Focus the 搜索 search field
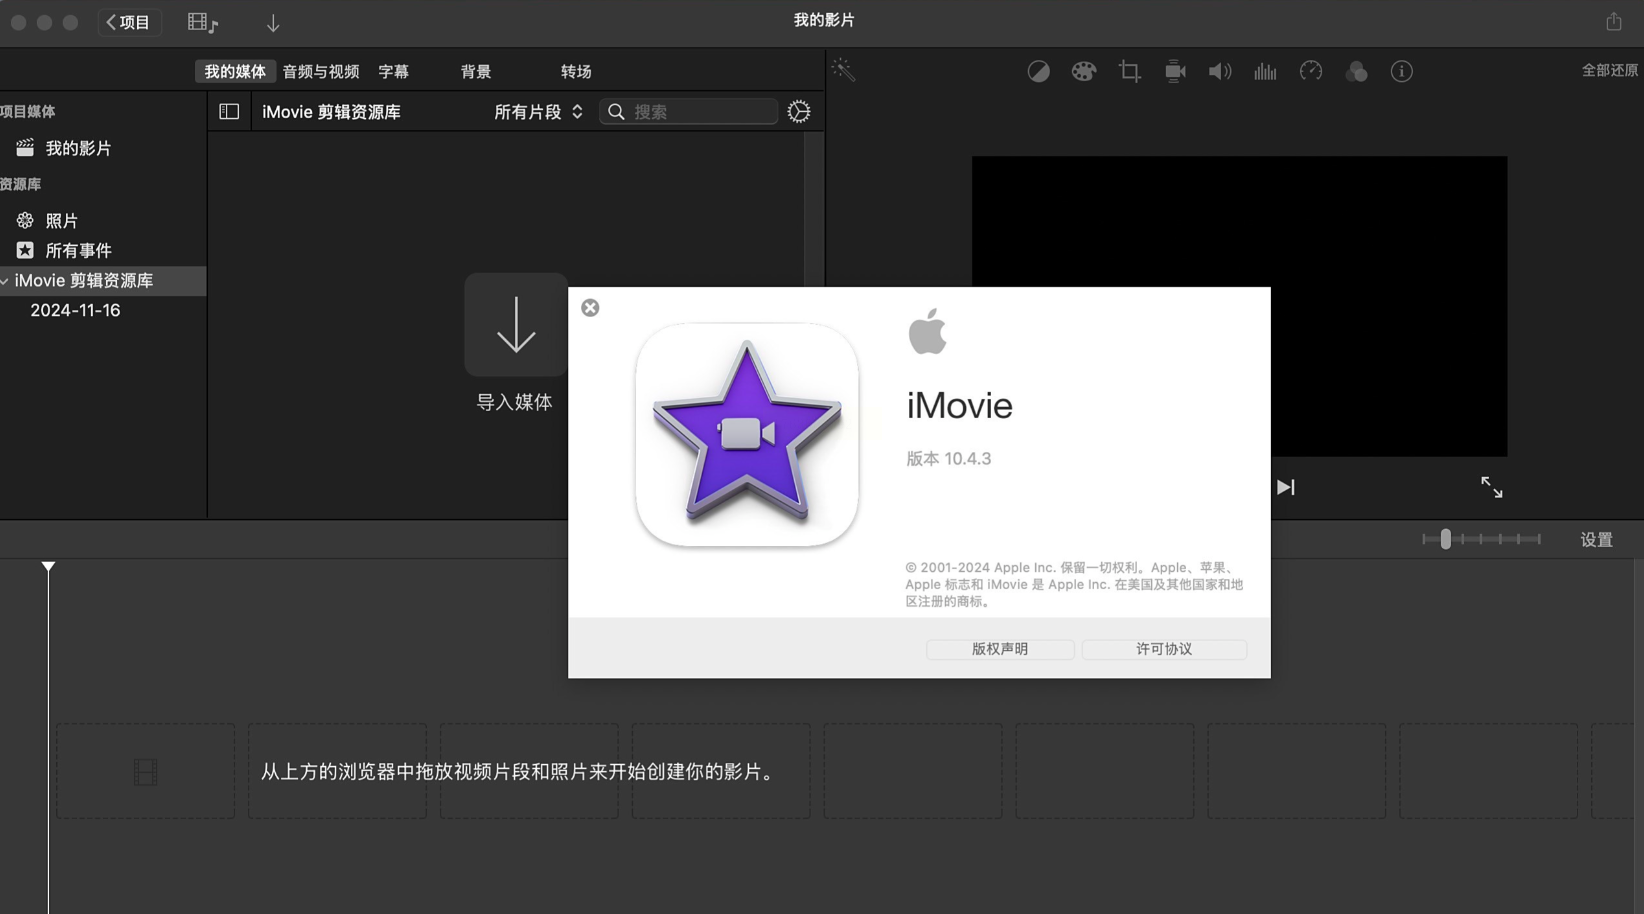The height and width of the screenshot is (914, 1644). coord(689,112)
